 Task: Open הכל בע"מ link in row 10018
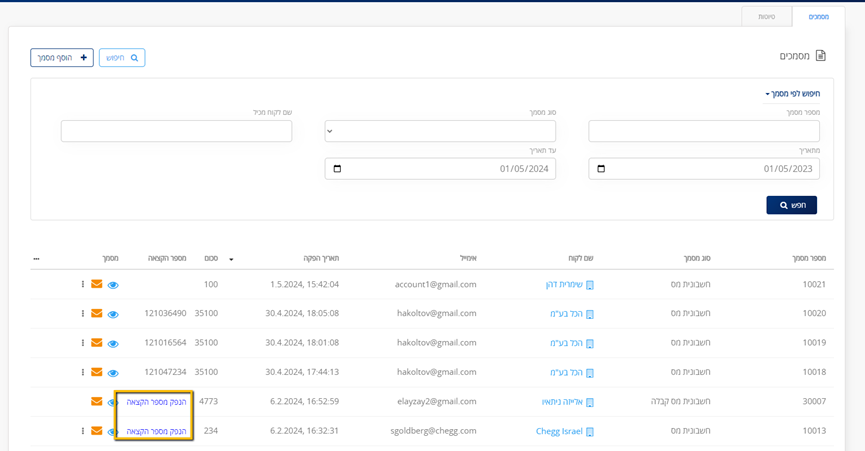(x=566, y=372)
